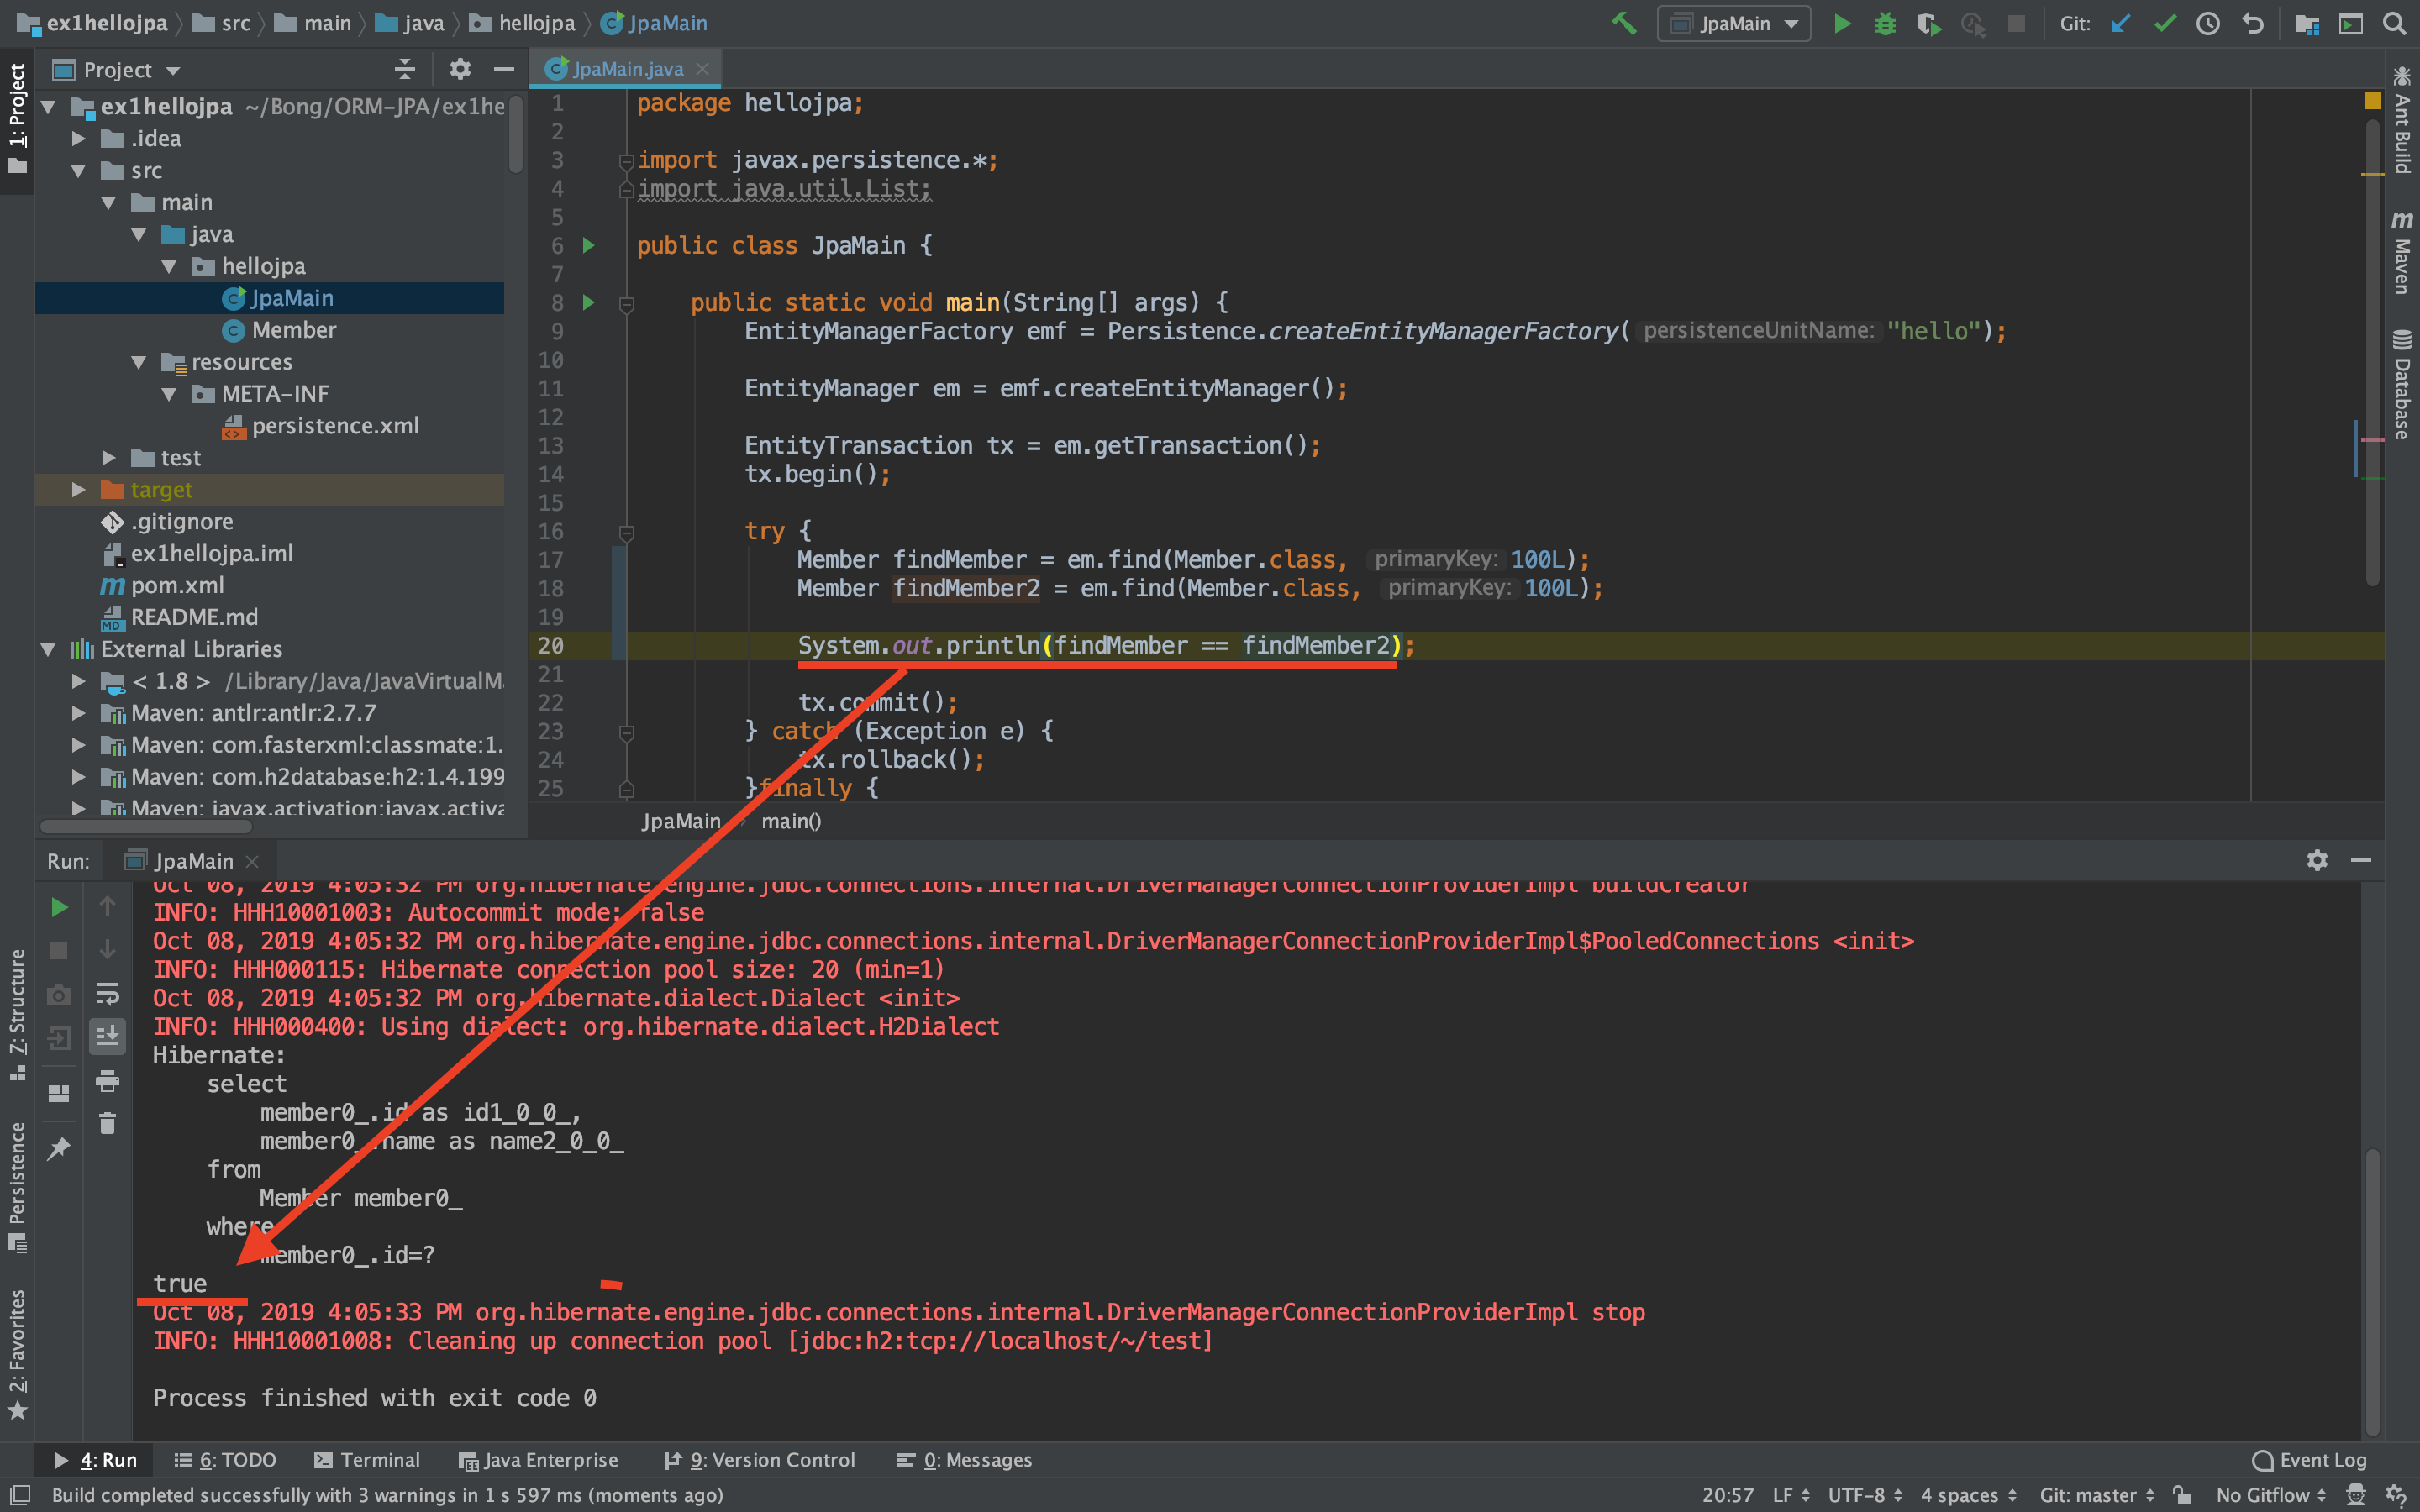Open the Event Log
This screenshot has height=1512, width=2420.
[x=2309, y=1460]
